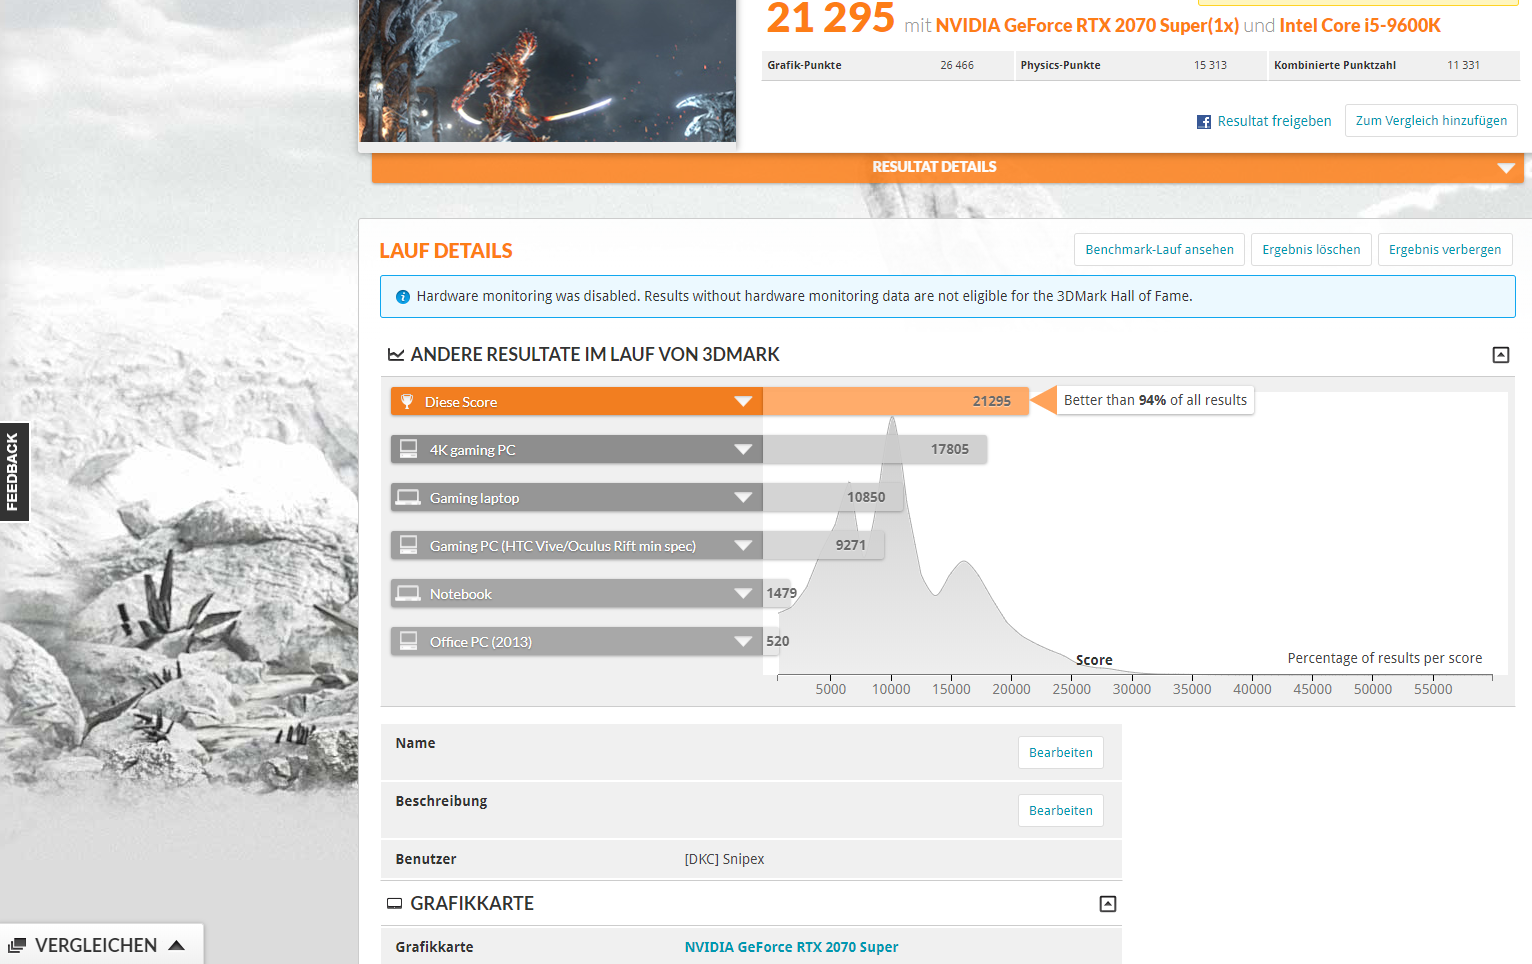Viewport: 1532px width, 964px height.
Task: Click the monitor icon for Office PC (2013)
Action: [408, 641]
